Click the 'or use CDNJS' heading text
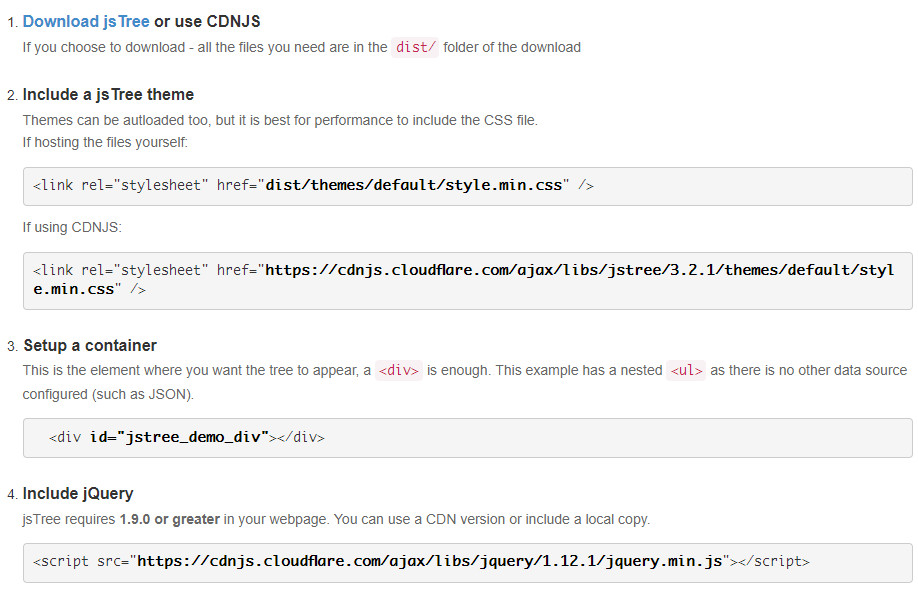918x590 pixels. (x=207, y=22)
